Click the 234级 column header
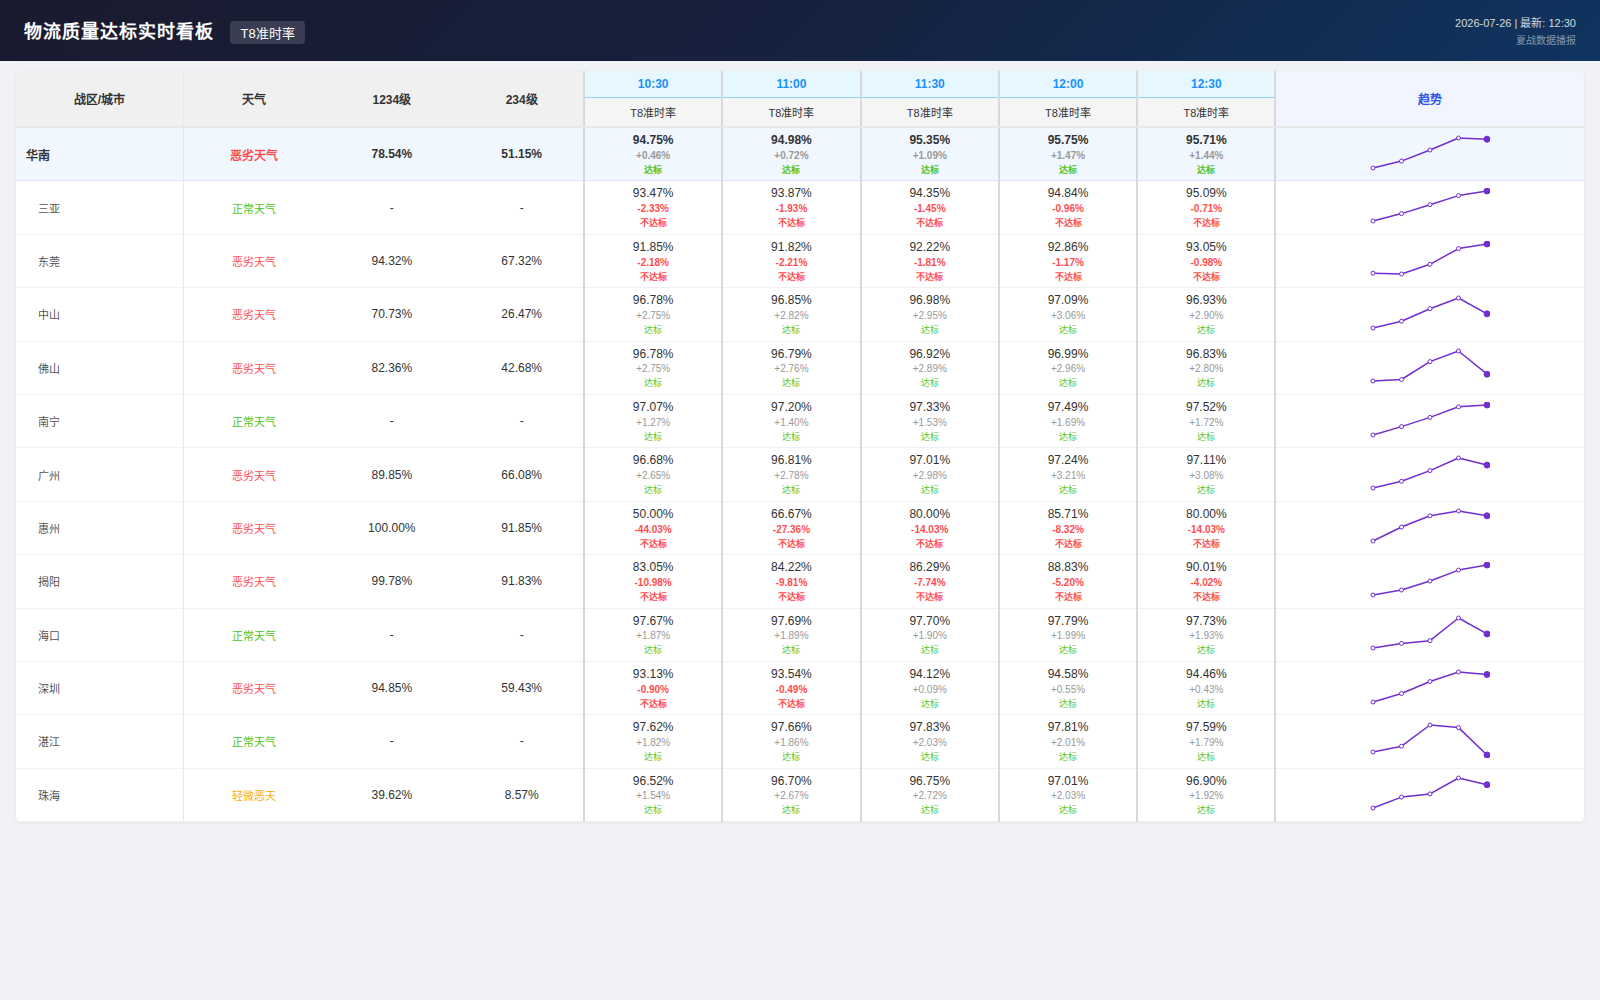The image size is (1600, 1000). (521, 99)
